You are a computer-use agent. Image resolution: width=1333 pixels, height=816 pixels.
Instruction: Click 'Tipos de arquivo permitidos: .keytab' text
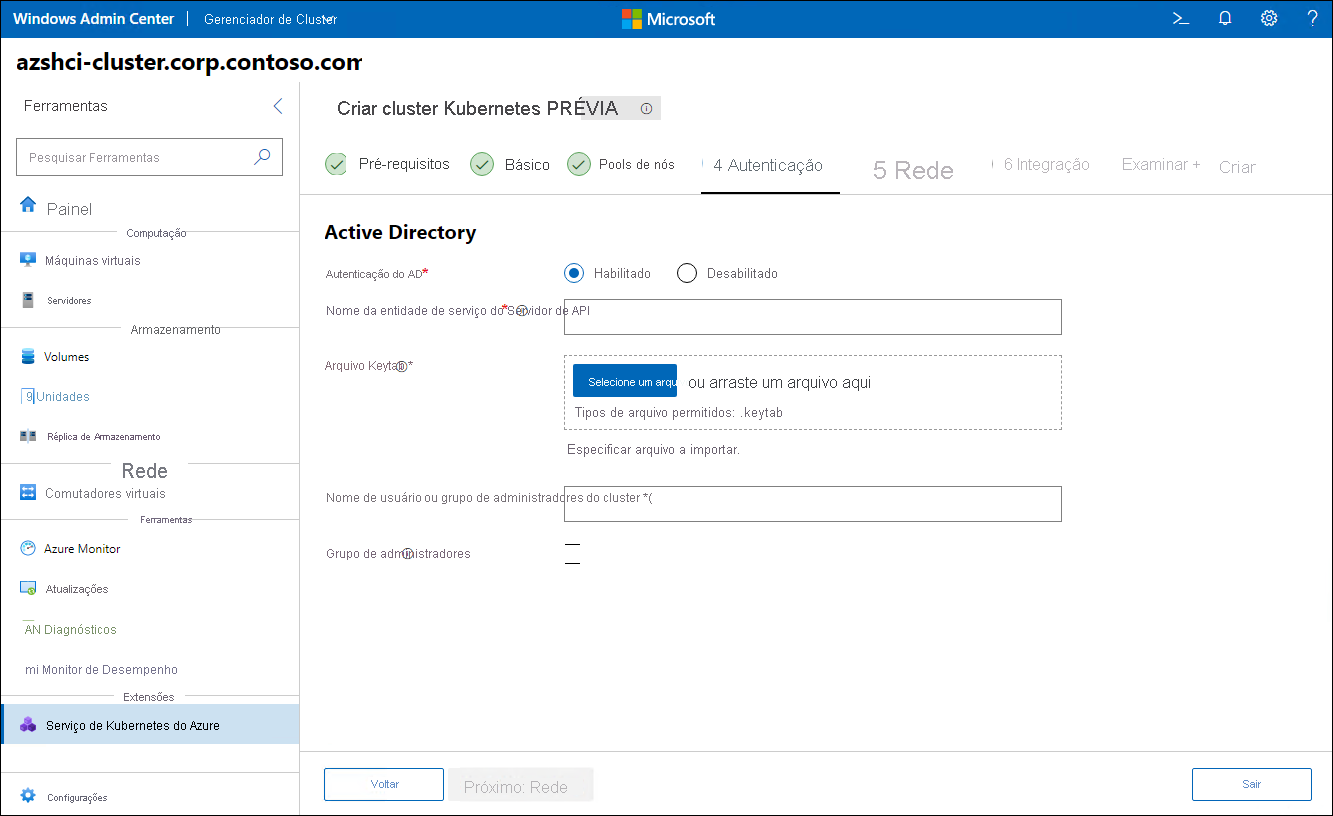coord(679,412)
